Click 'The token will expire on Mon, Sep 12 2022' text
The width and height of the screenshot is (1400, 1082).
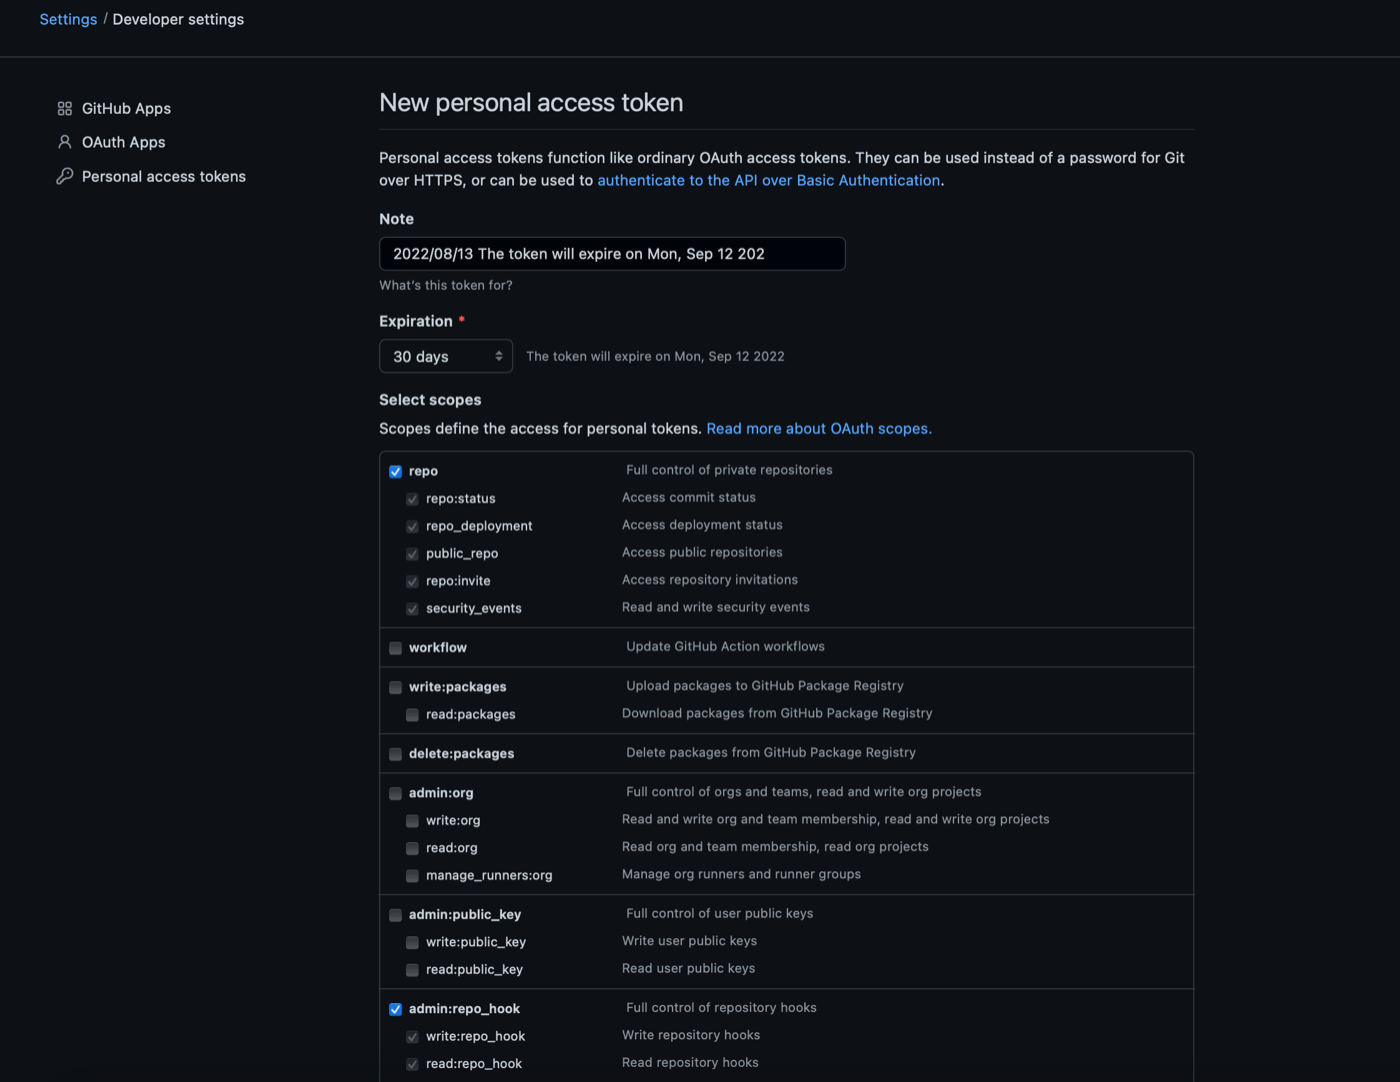point(655,356)
